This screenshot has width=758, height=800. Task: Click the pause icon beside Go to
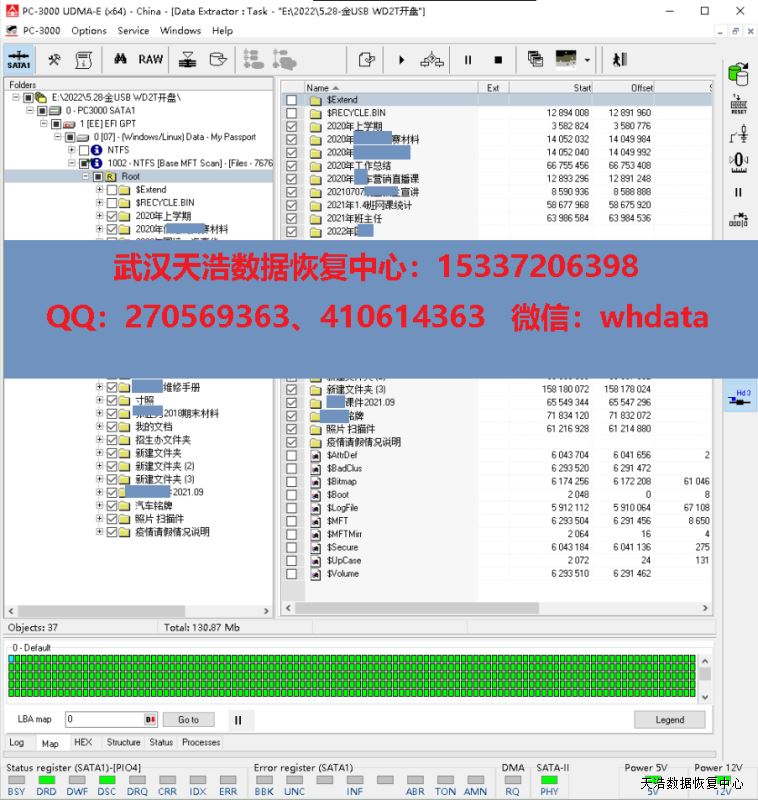[x=237, y=719]
